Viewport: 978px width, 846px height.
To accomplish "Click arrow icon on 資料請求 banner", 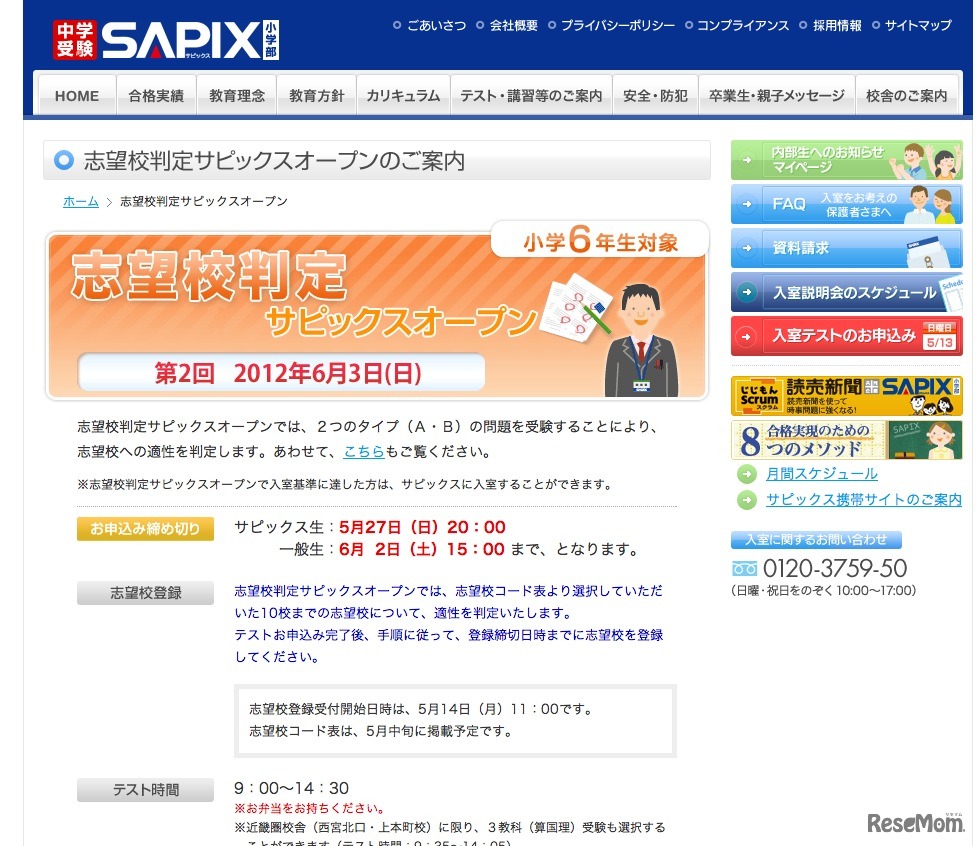I will tap(747, 248).
